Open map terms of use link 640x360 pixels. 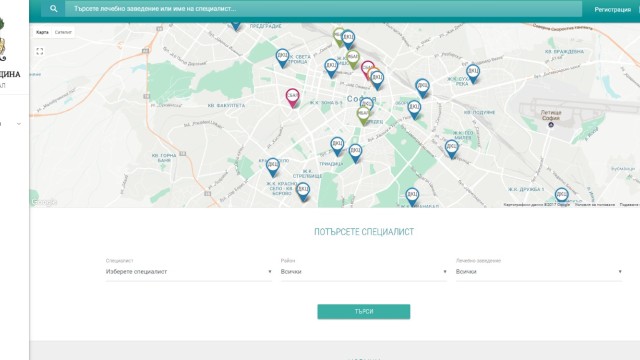click(x=594, y=204)
